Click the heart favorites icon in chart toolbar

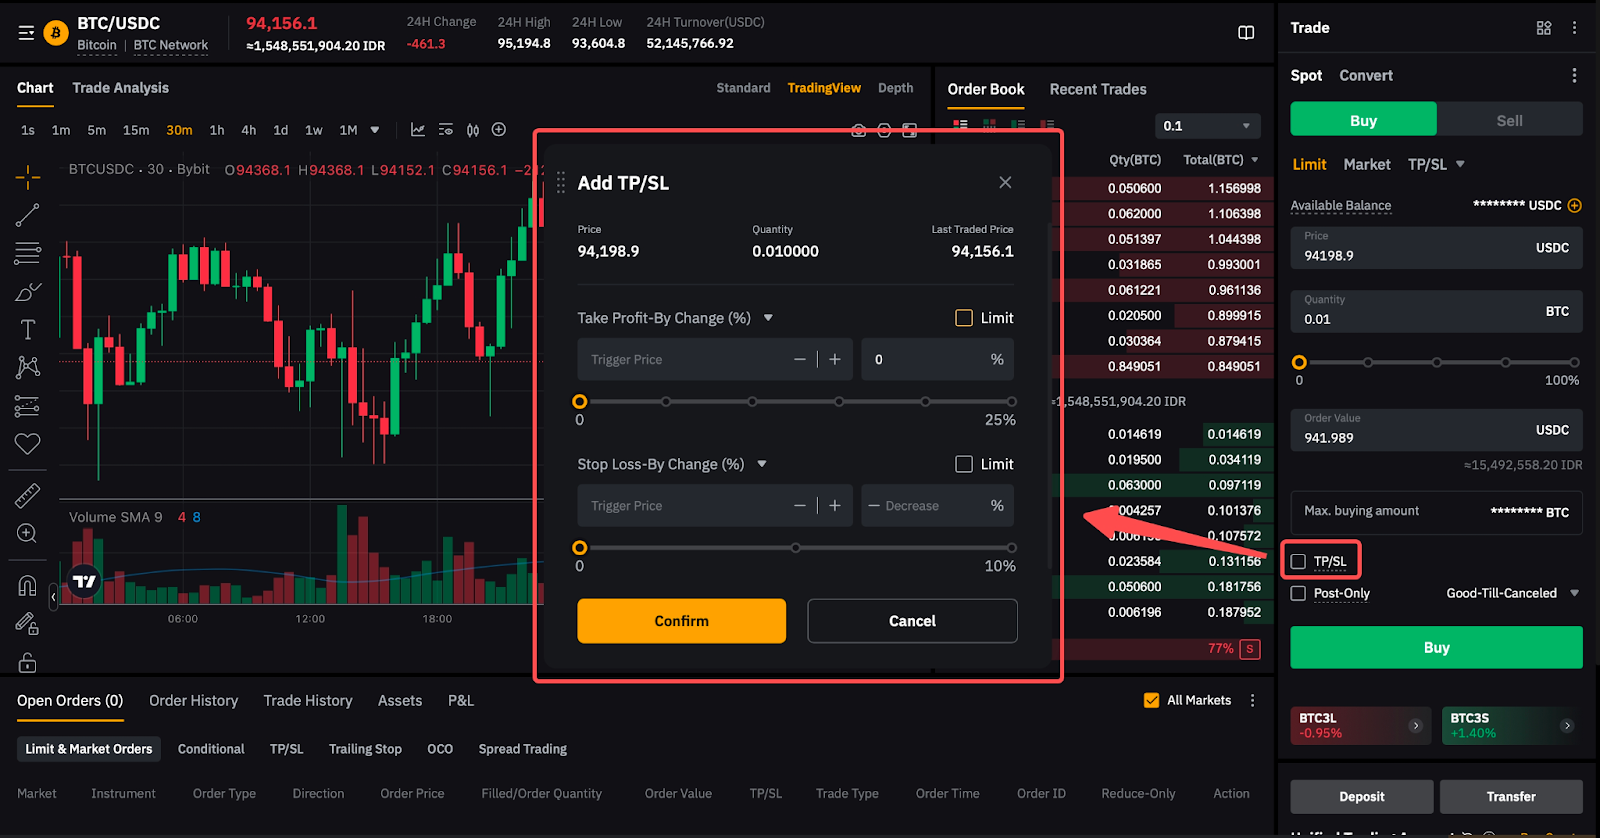tap(28, 444)
